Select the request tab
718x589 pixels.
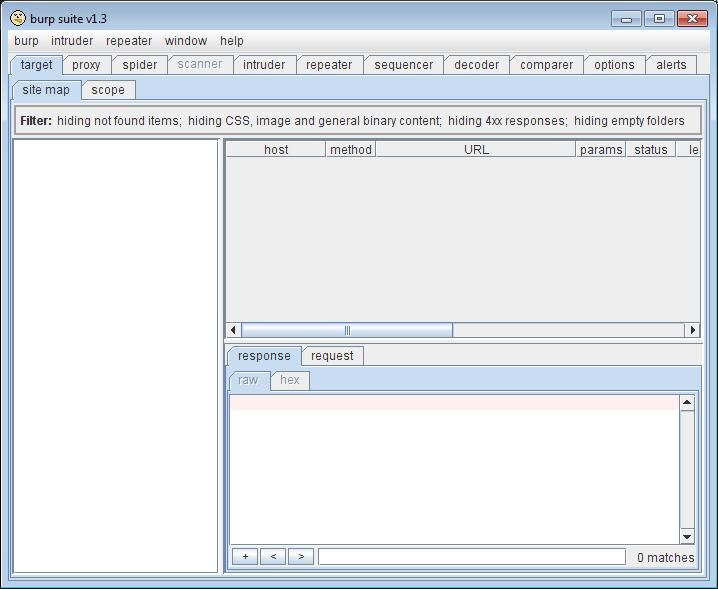tap(332, 356)
